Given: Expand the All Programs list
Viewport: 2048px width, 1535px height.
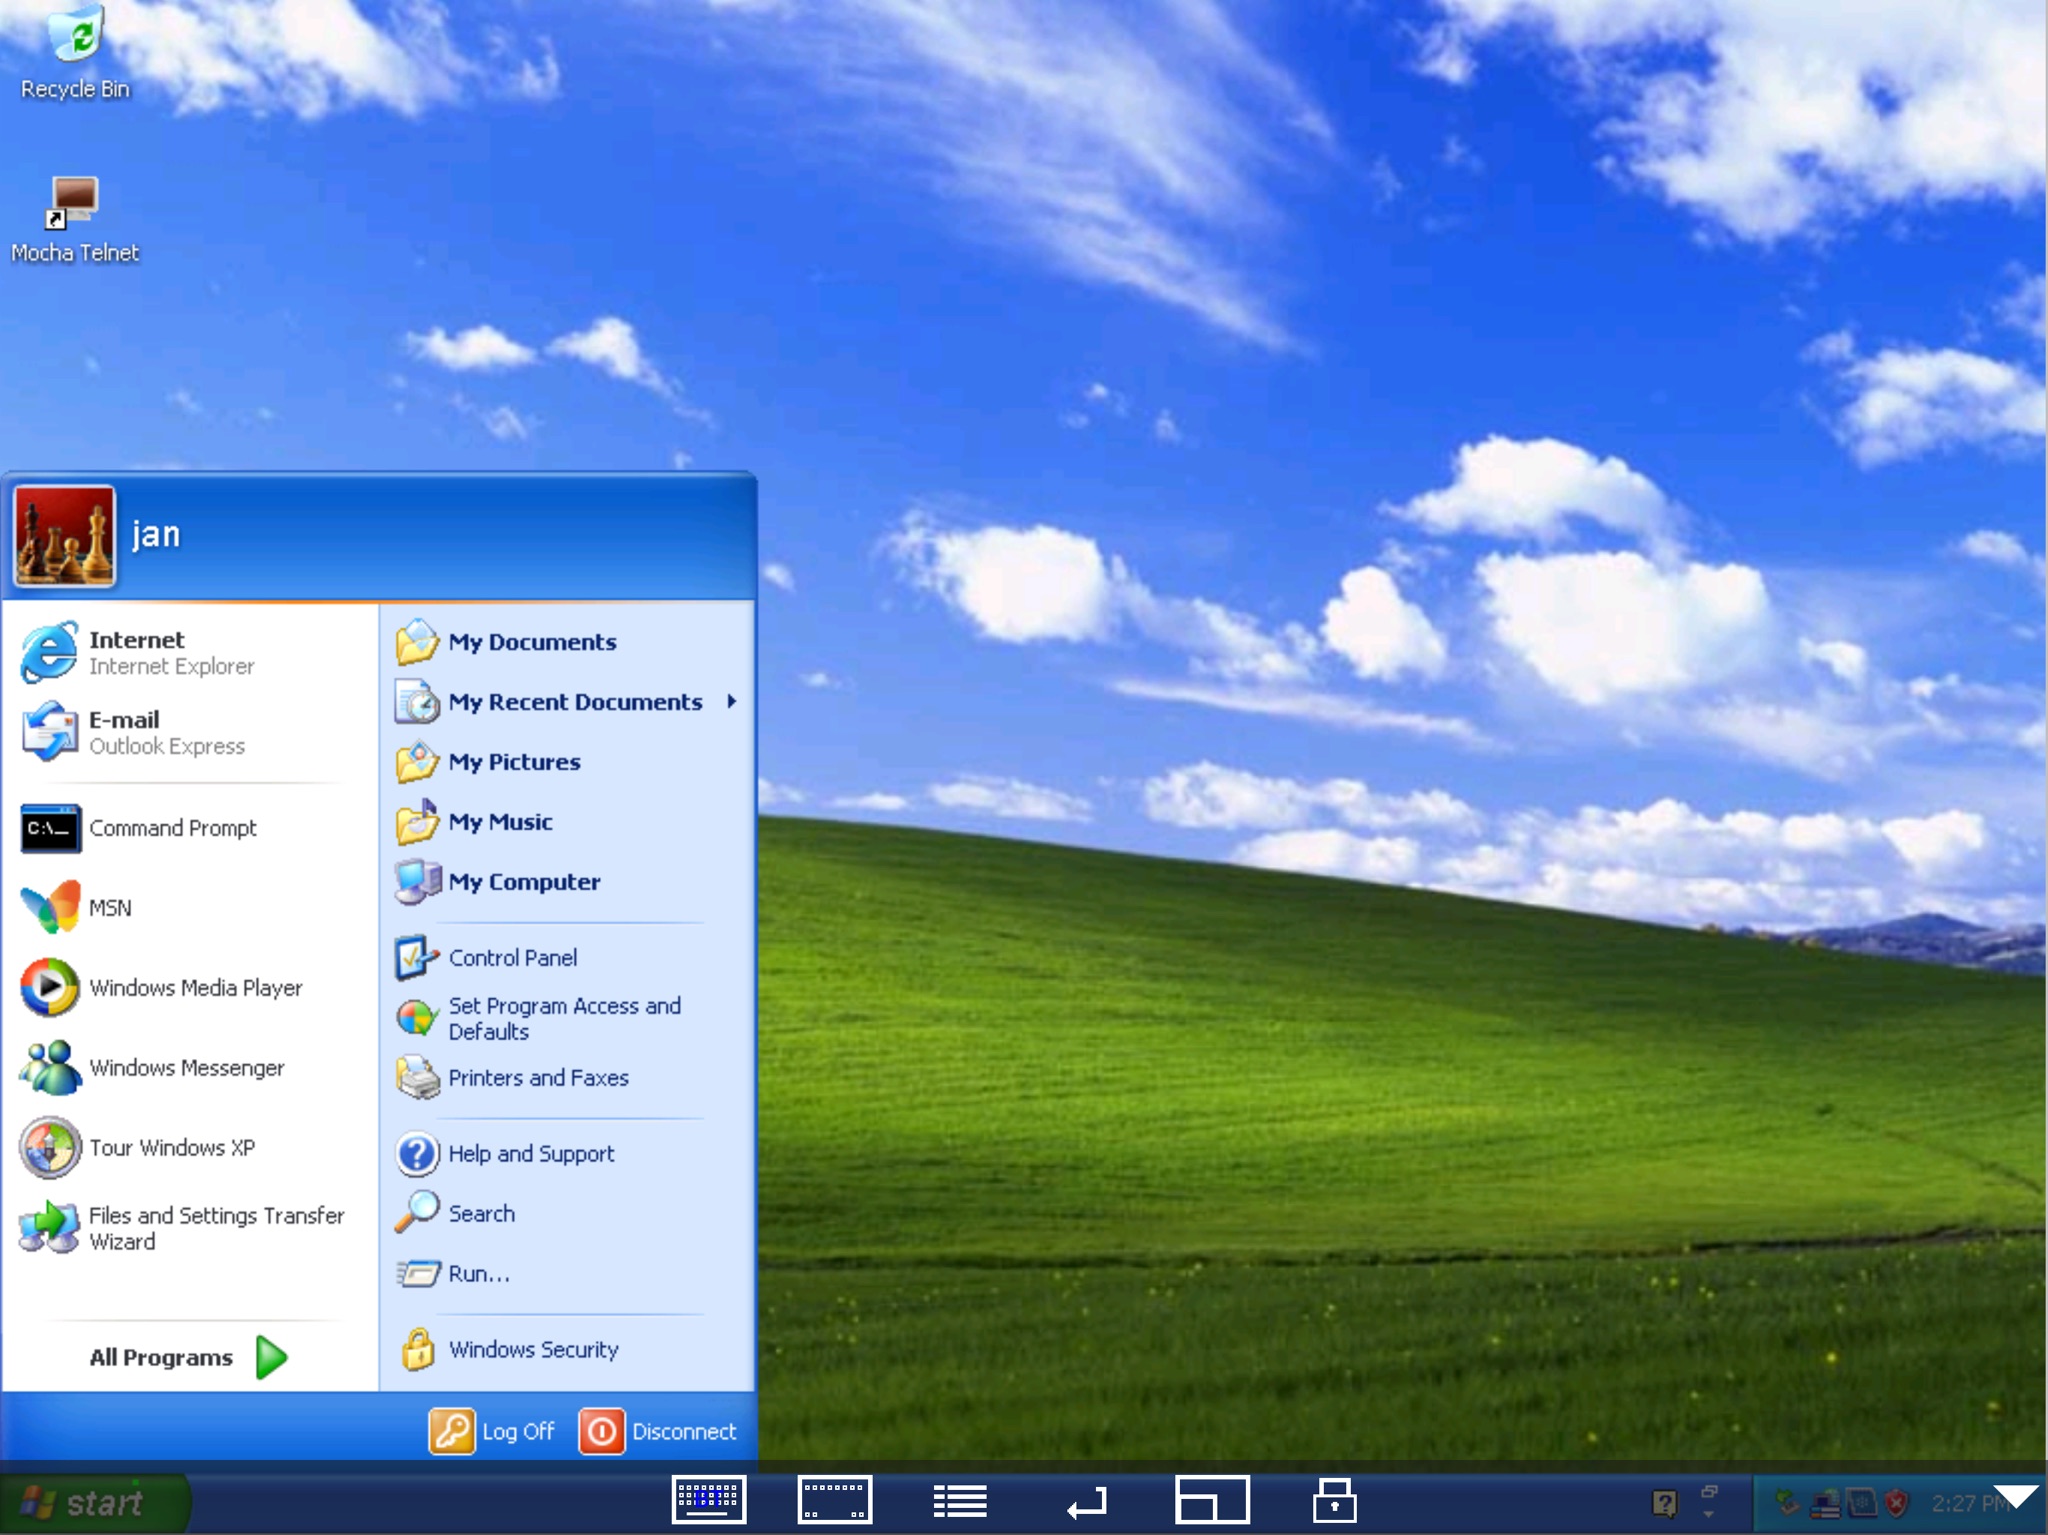Looking at the screenshot, I should coord(188,1357).
